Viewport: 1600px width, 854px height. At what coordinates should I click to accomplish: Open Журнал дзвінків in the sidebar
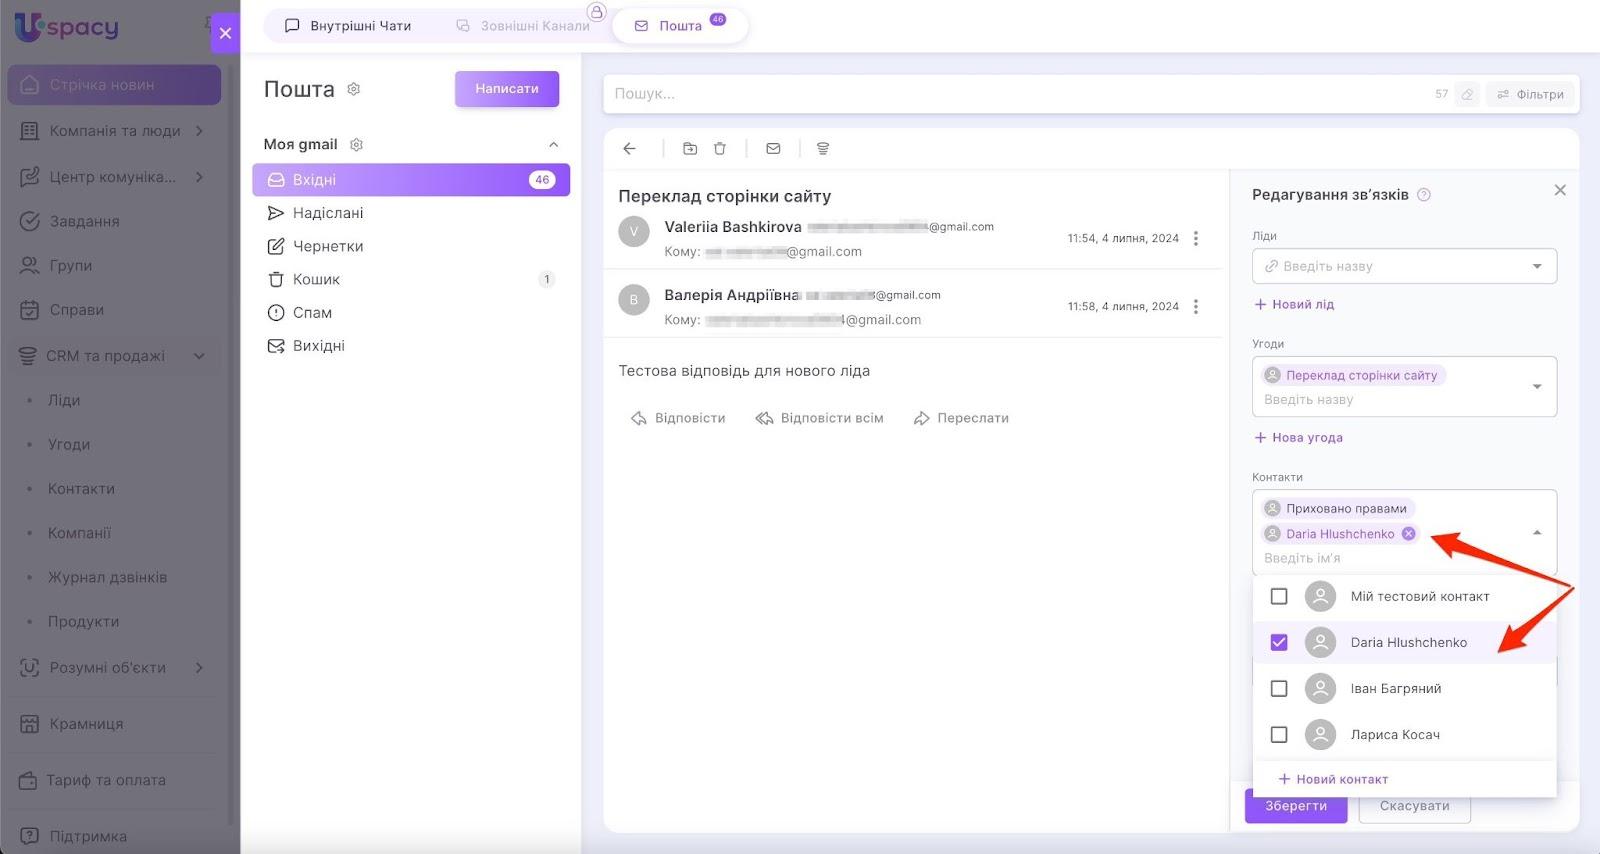pyautogui.click(x=107, y=577)
